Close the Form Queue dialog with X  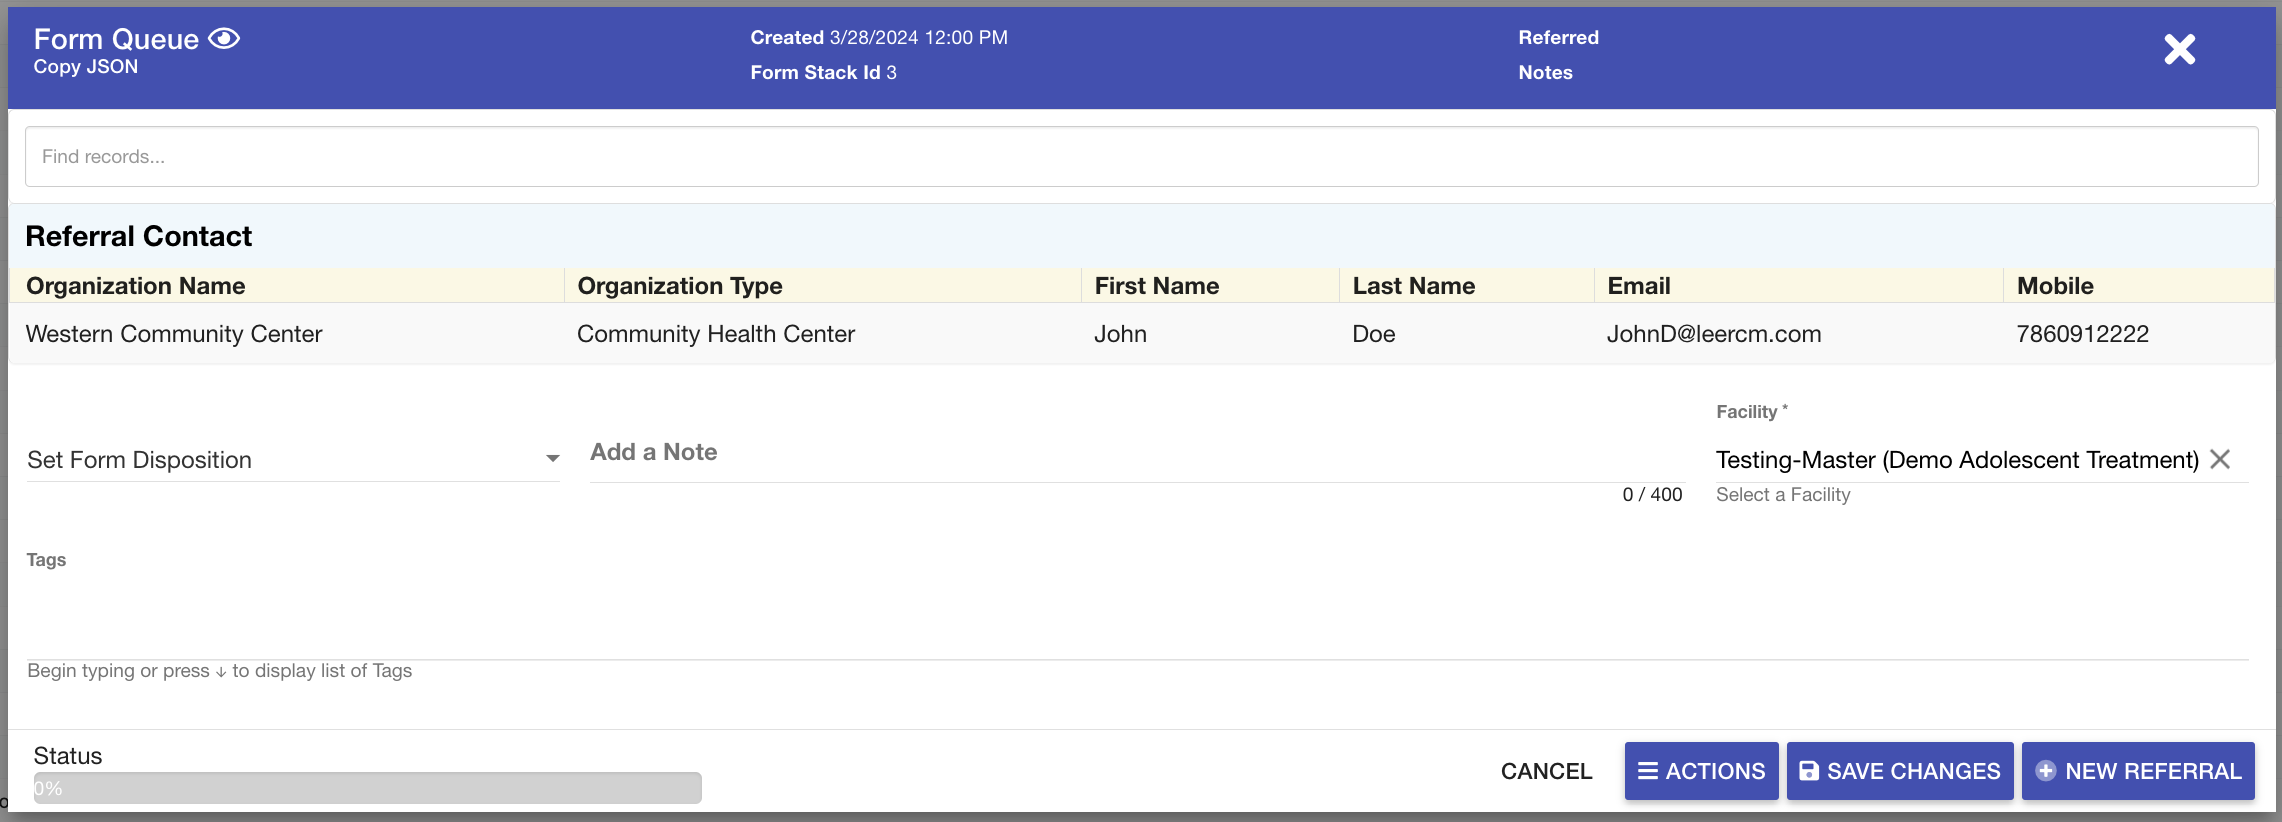click(x=2179, y=49)
